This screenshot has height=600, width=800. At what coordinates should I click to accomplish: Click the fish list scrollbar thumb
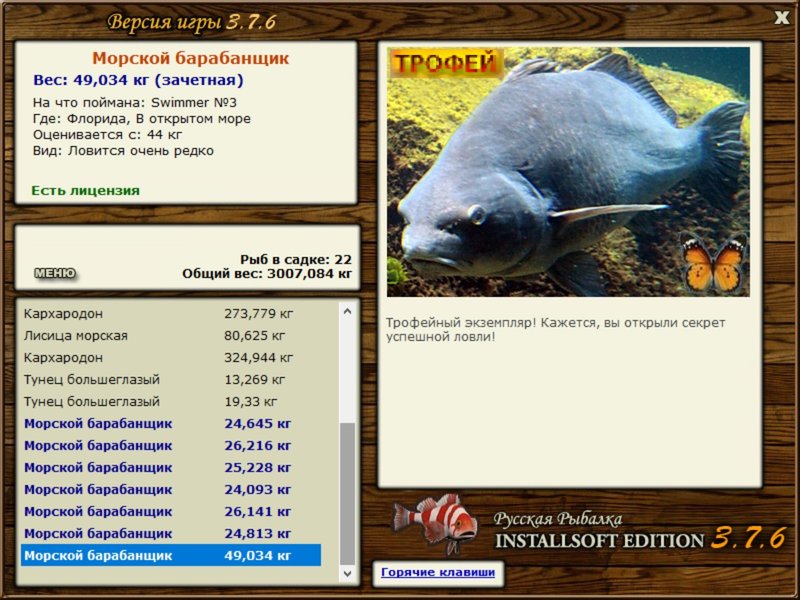347,494
